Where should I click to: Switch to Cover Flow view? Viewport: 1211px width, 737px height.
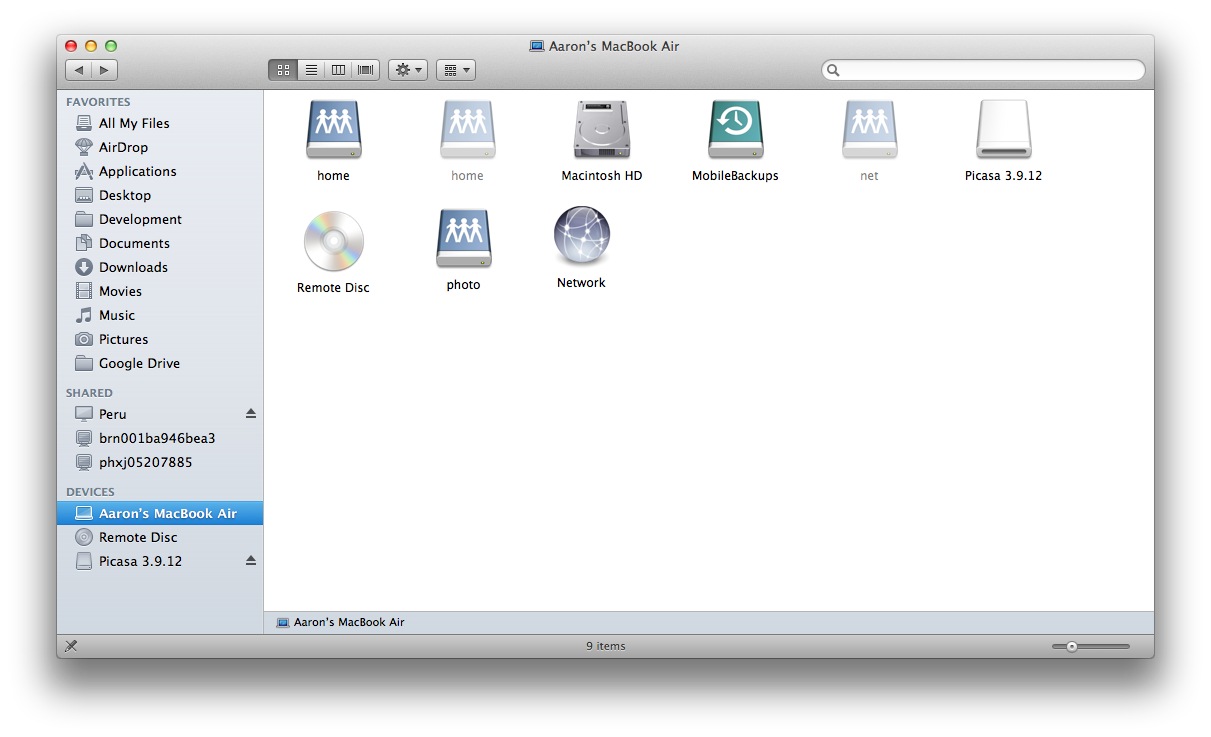coord(366,70)
